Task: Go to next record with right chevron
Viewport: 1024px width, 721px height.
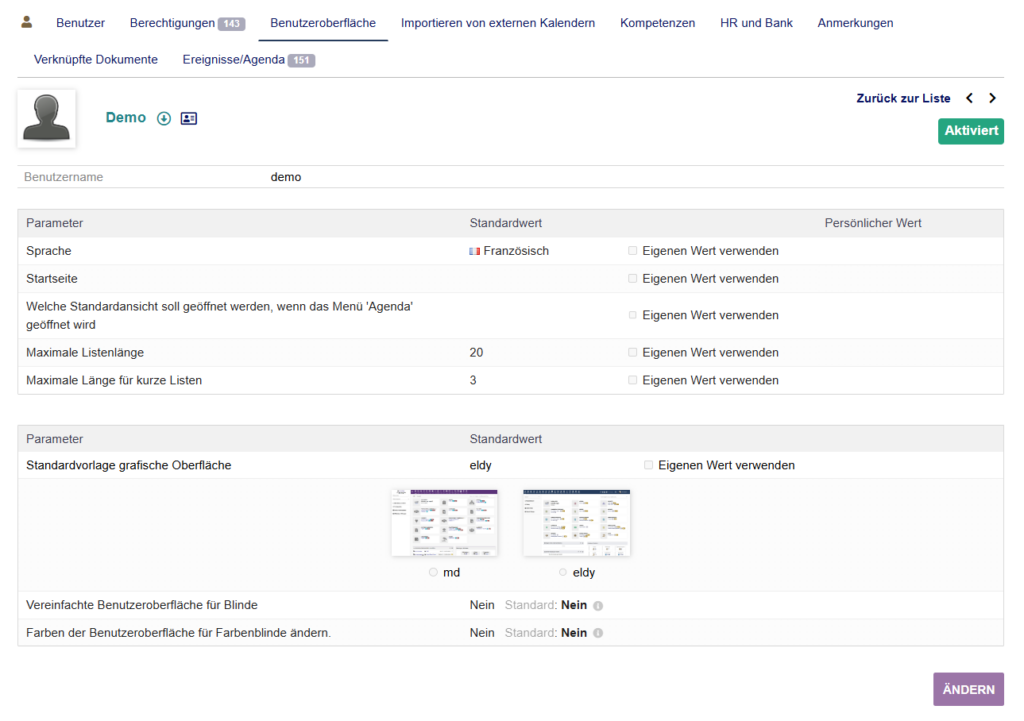Action: [992, 98]
